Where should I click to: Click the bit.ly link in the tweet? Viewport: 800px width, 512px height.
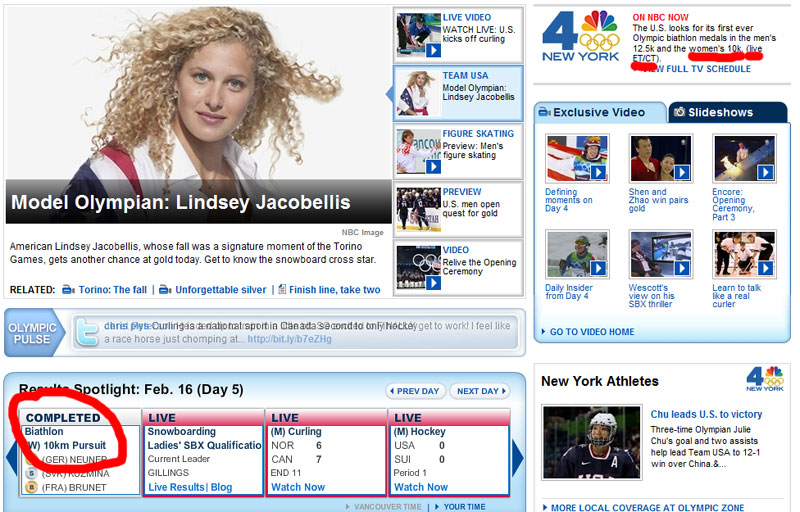tap(289, 339)
